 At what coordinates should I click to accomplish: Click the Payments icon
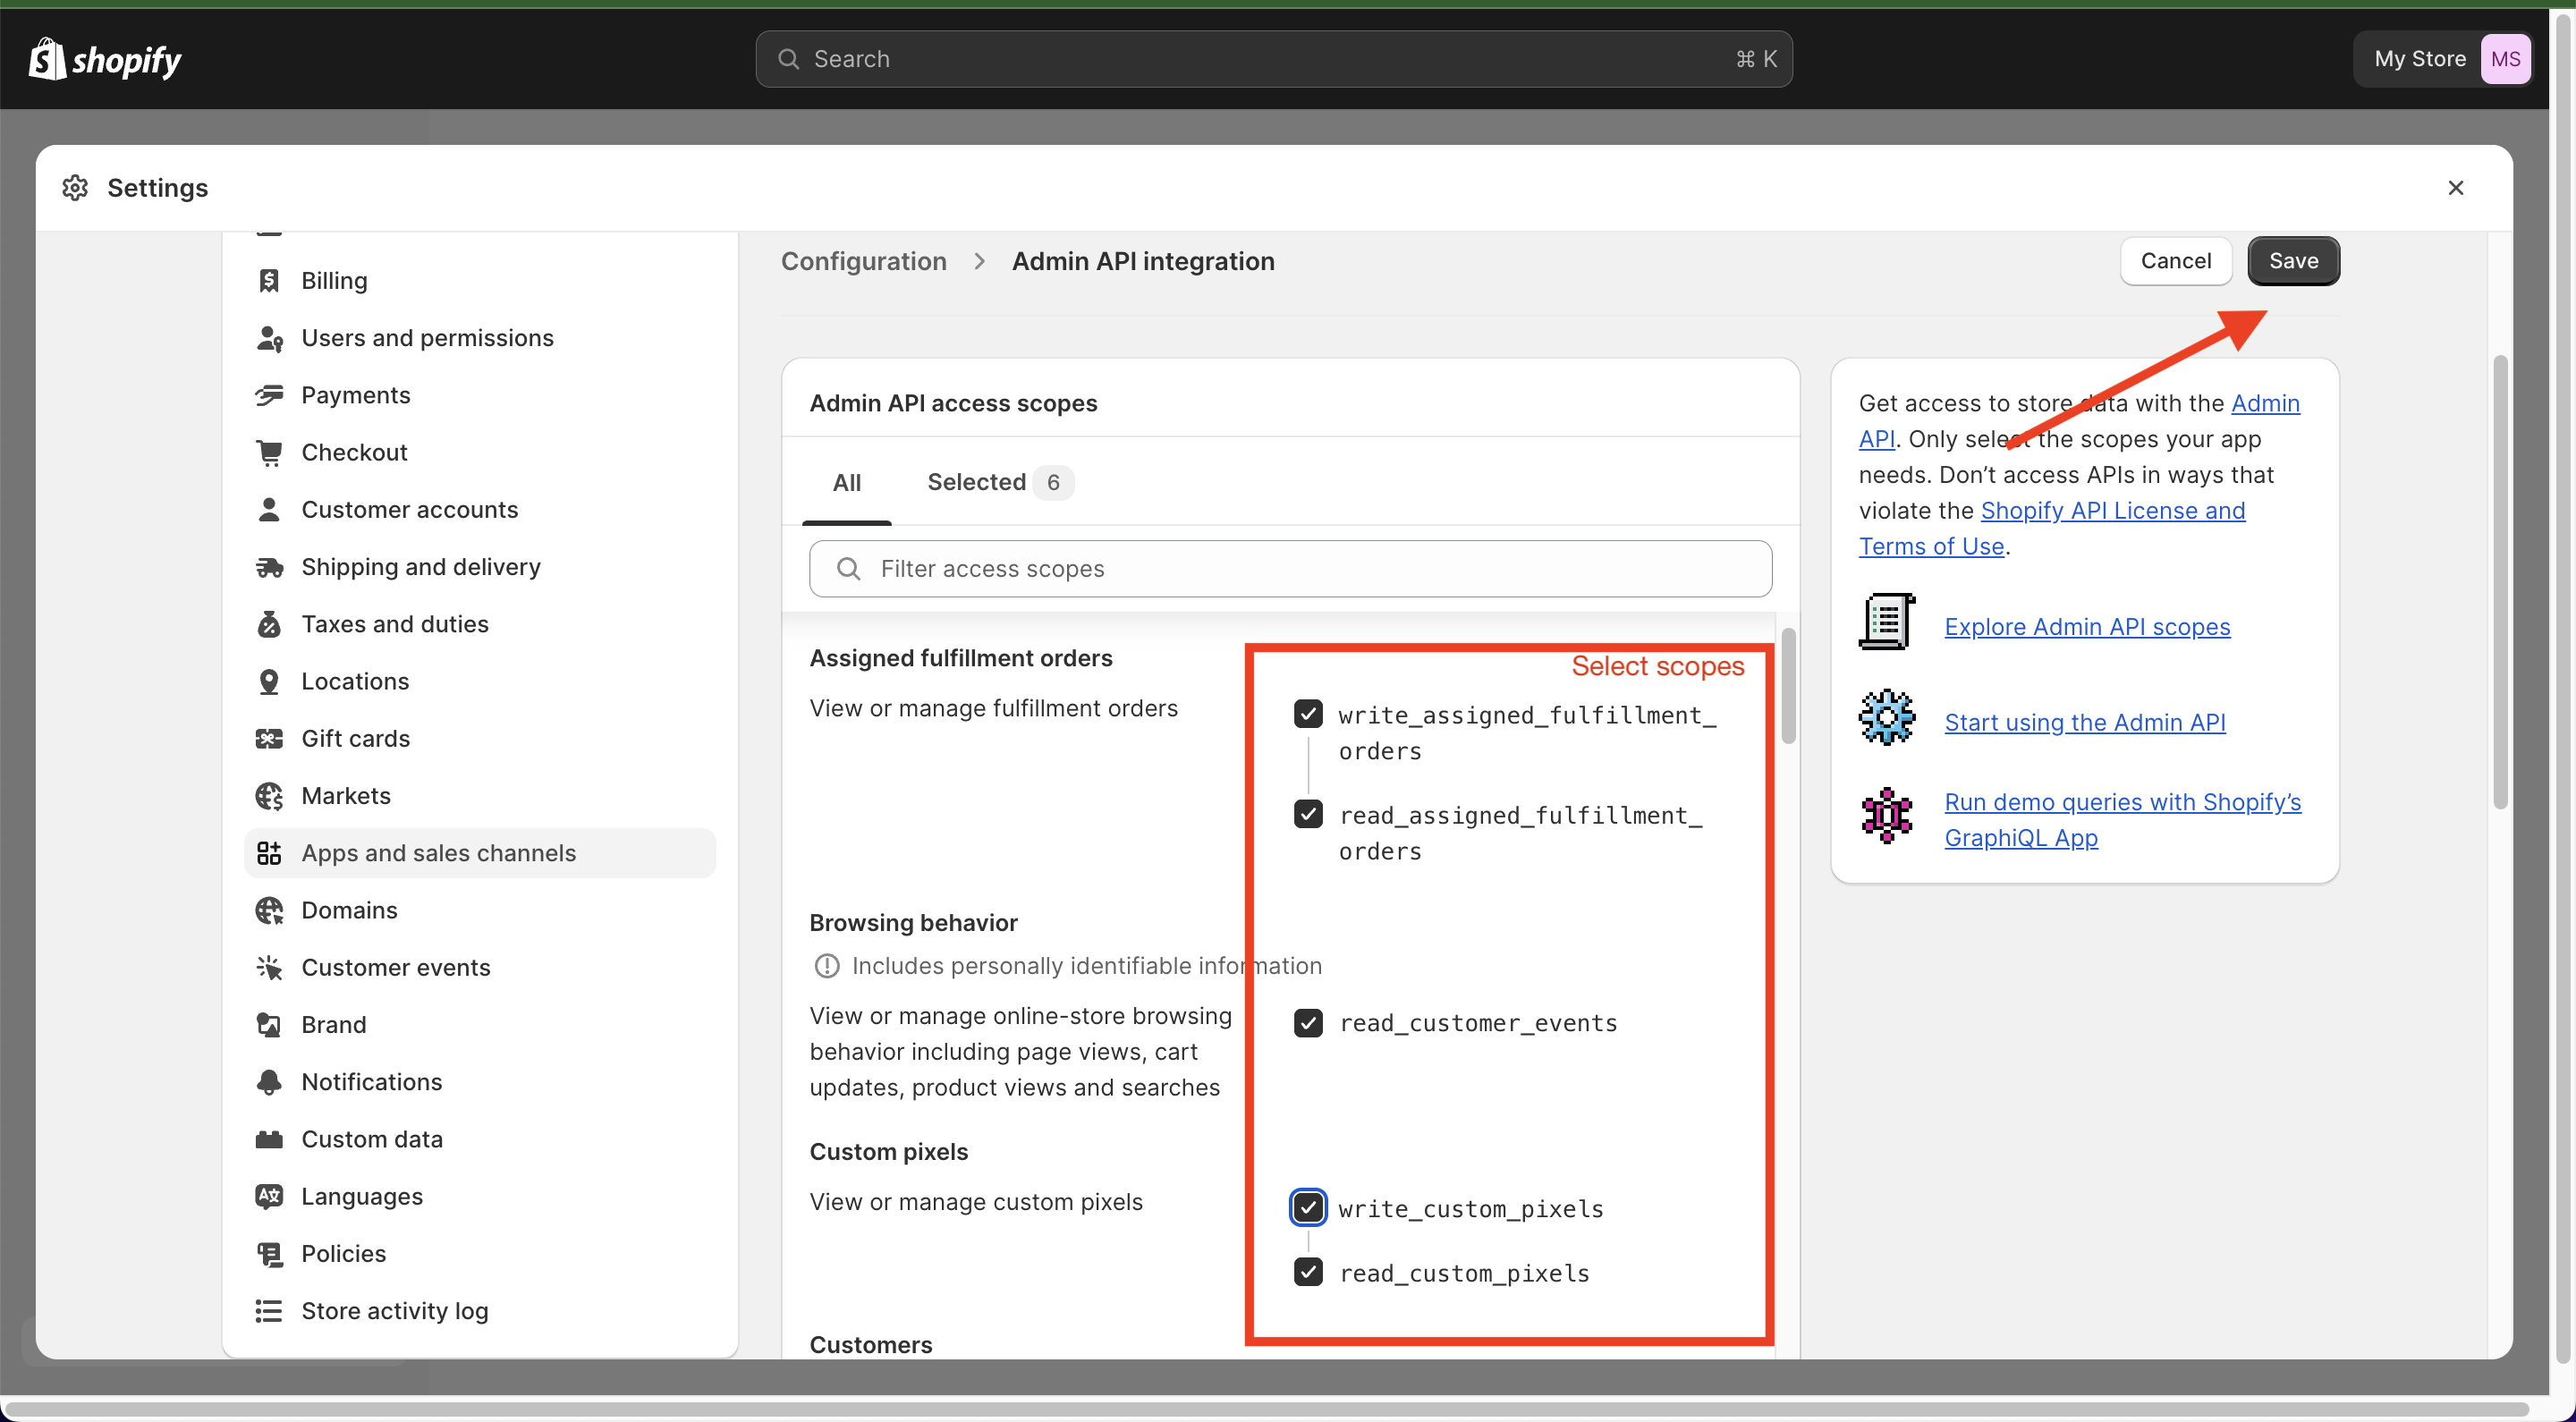tap(269, 395)
